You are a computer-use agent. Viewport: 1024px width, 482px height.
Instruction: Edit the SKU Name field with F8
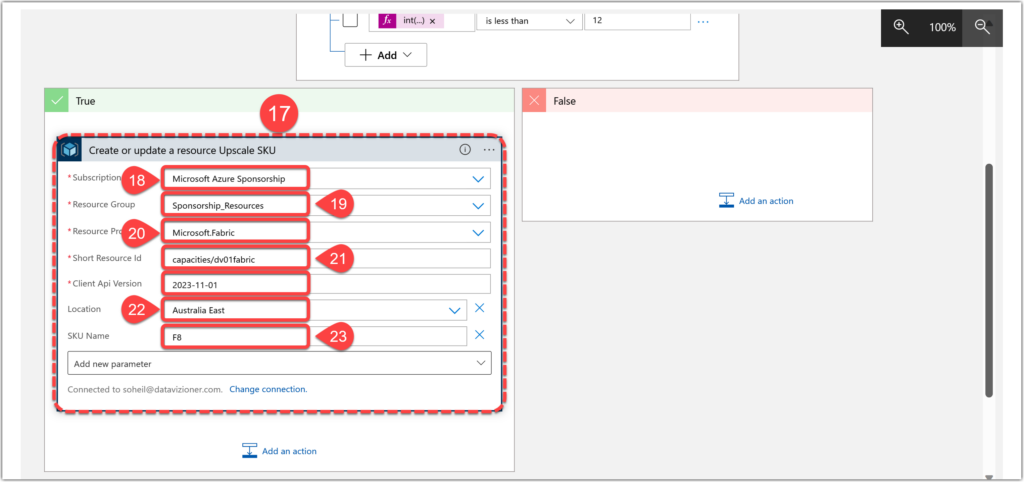tap(315, 338)
